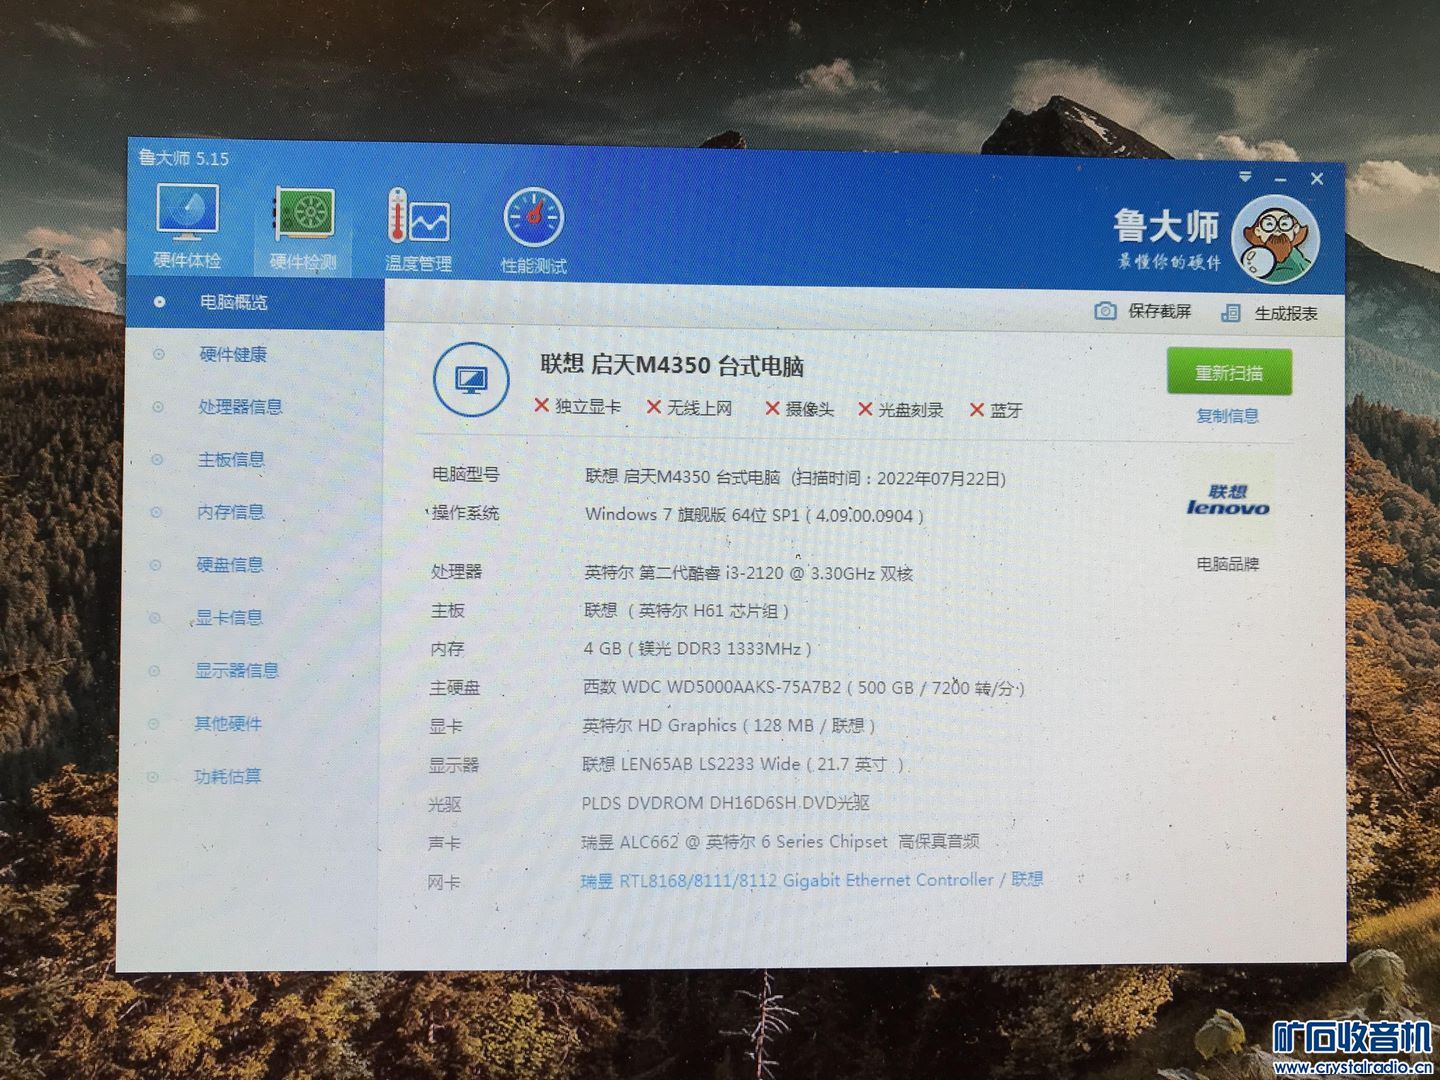This screenshot has width=1440, height=1080.
Task: Click the green 重新扫描 rescan button
Action: pos(1229,372)
